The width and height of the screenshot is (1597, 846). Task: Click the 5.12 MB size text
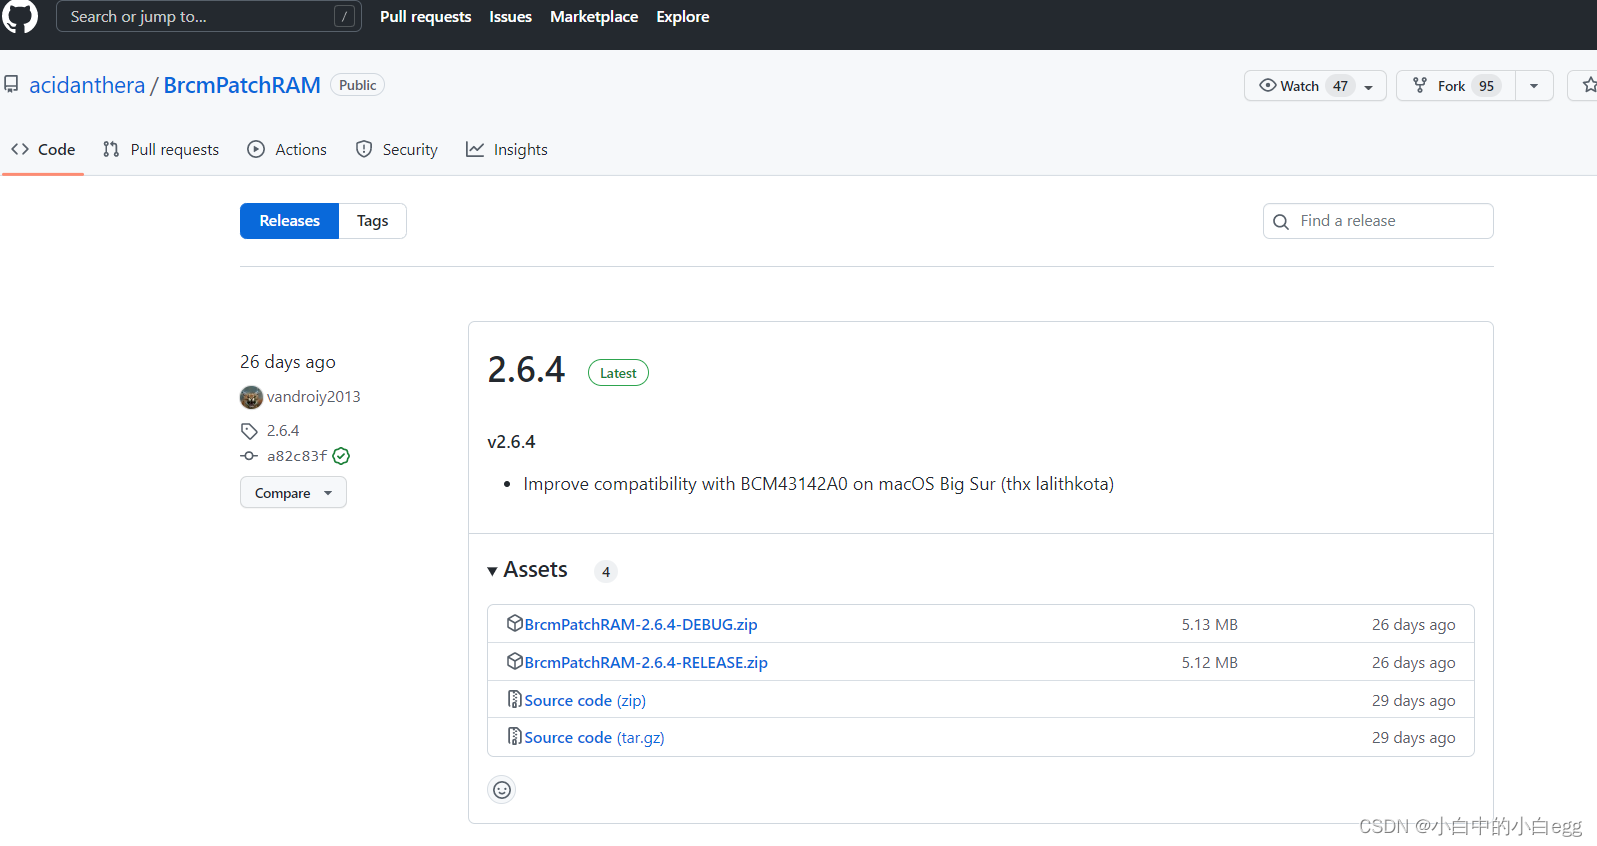tap(1210, 662)
